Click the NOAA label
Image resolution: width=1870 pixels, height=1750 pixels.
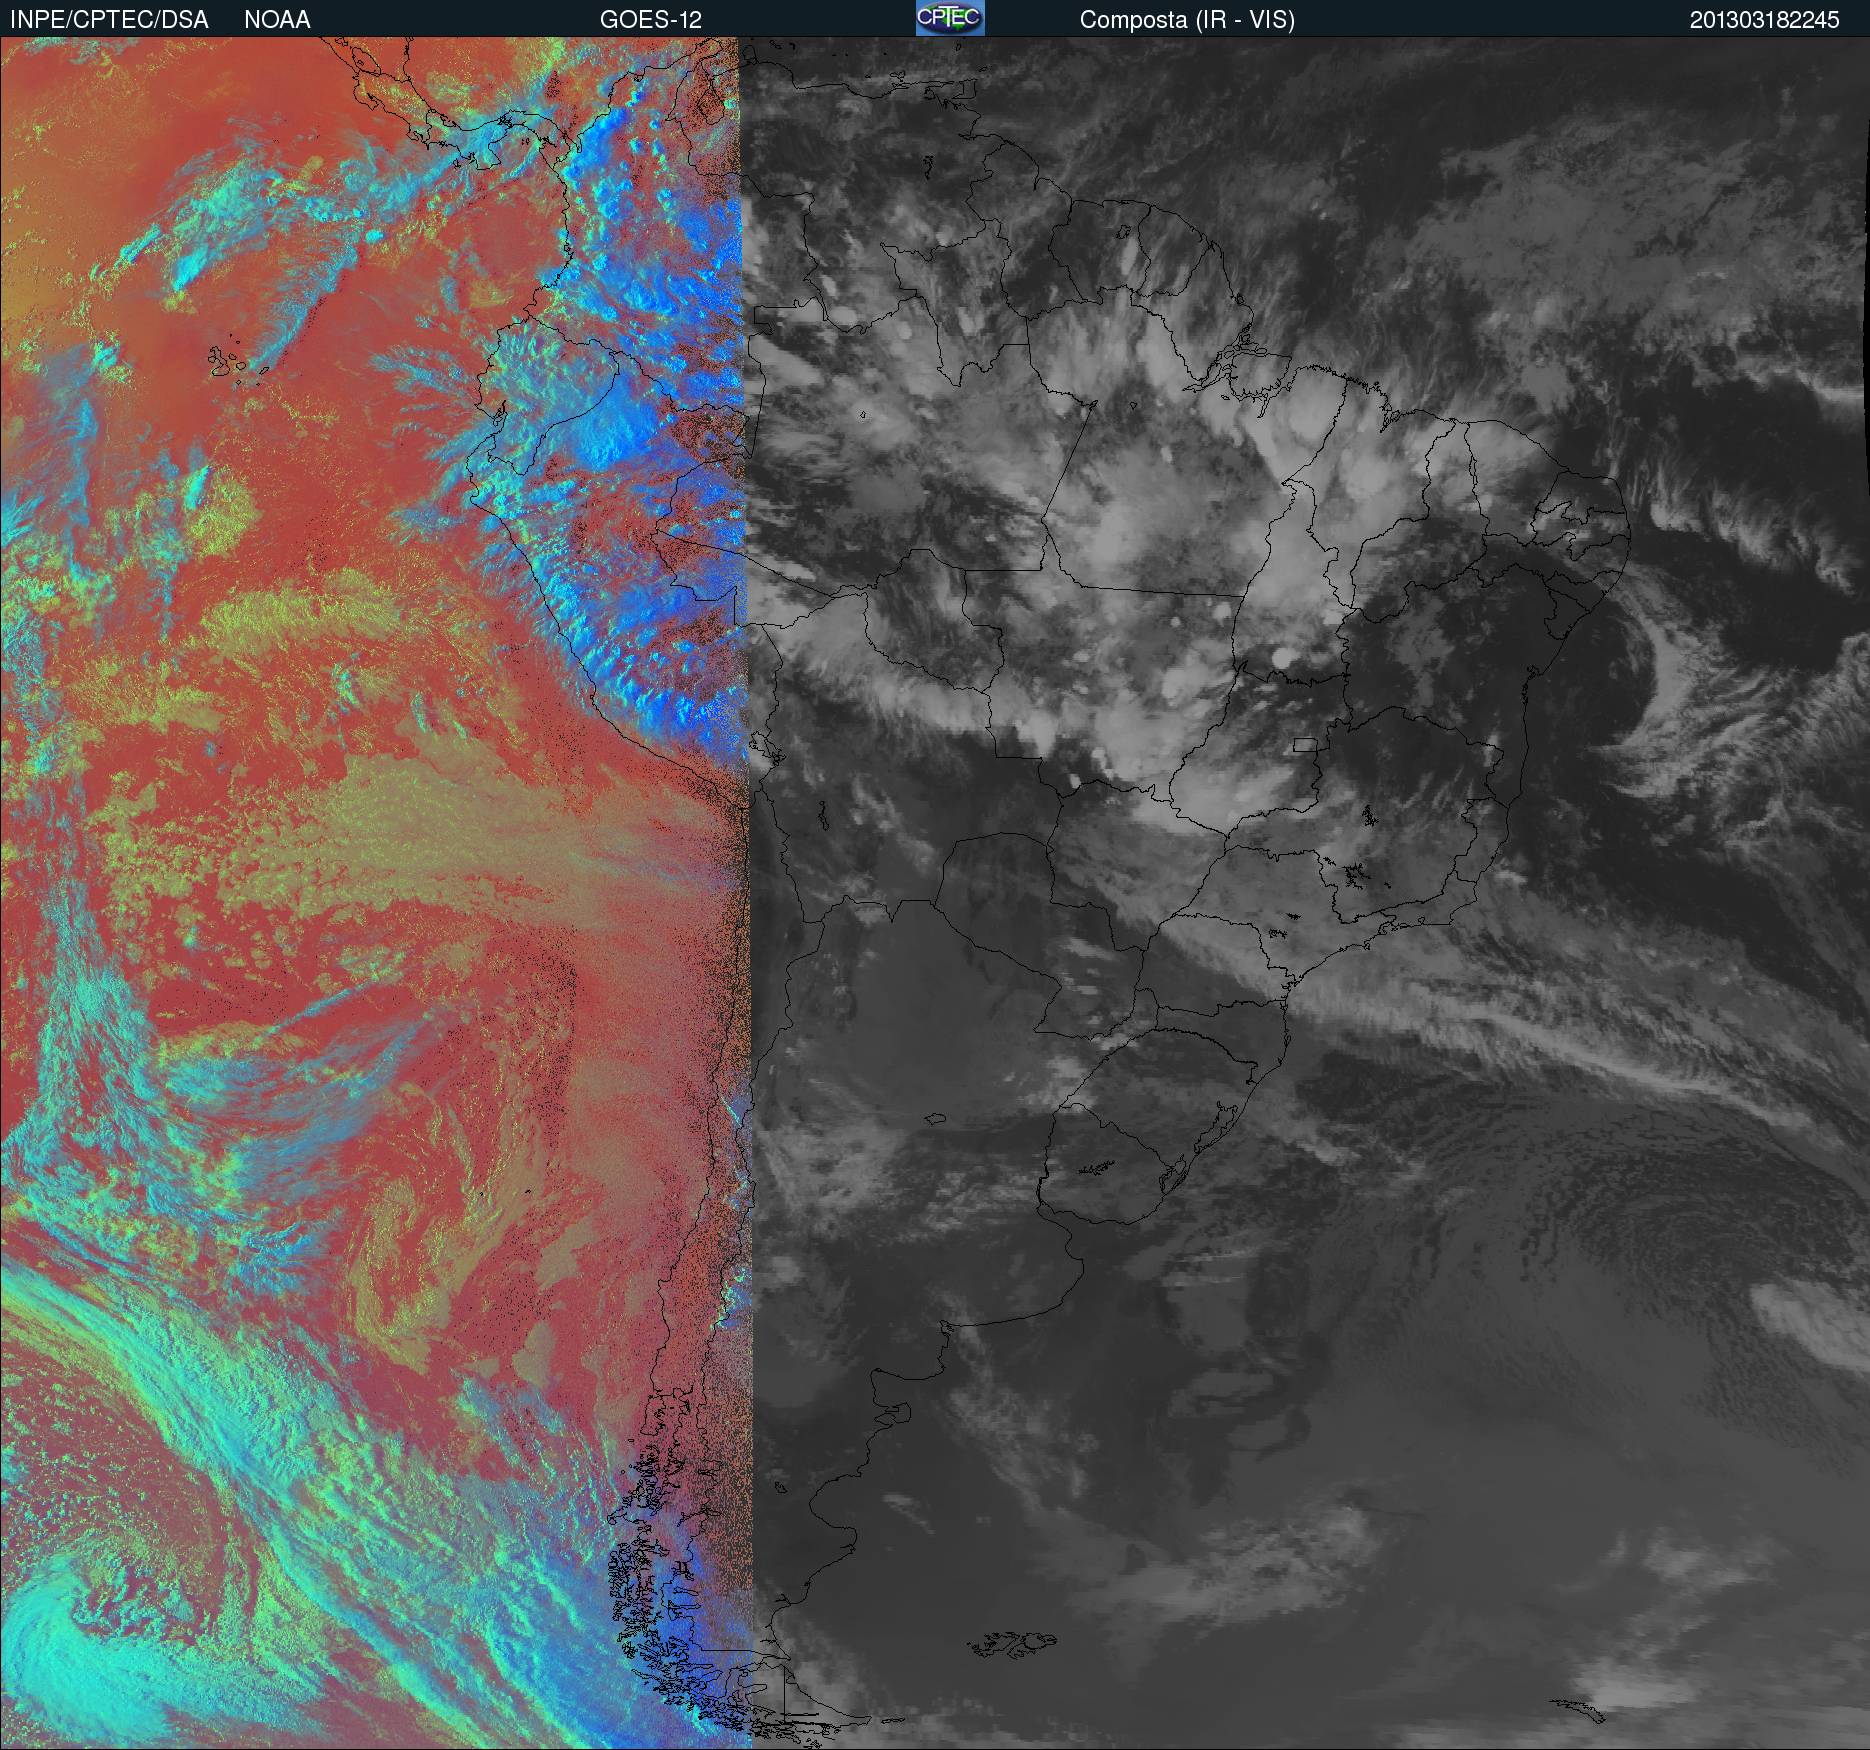pyautogui.click(x=277, y=20)
